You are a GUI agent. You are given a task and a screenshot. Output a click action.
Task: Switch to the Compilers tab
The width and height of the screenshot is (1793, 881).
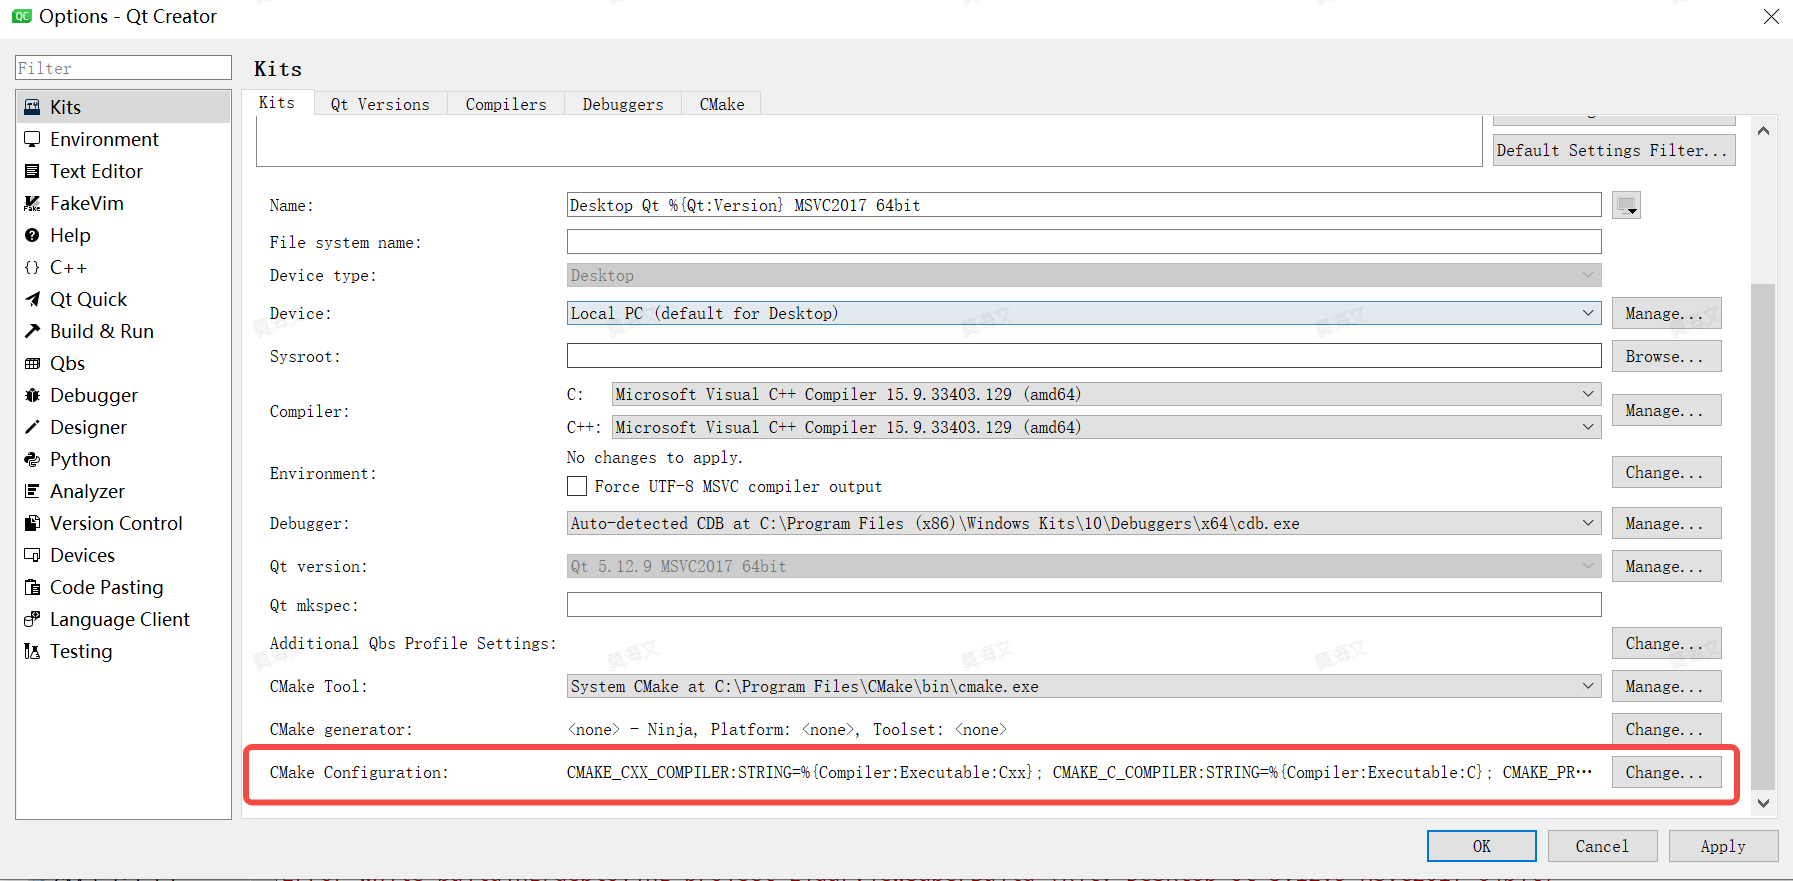506,104
